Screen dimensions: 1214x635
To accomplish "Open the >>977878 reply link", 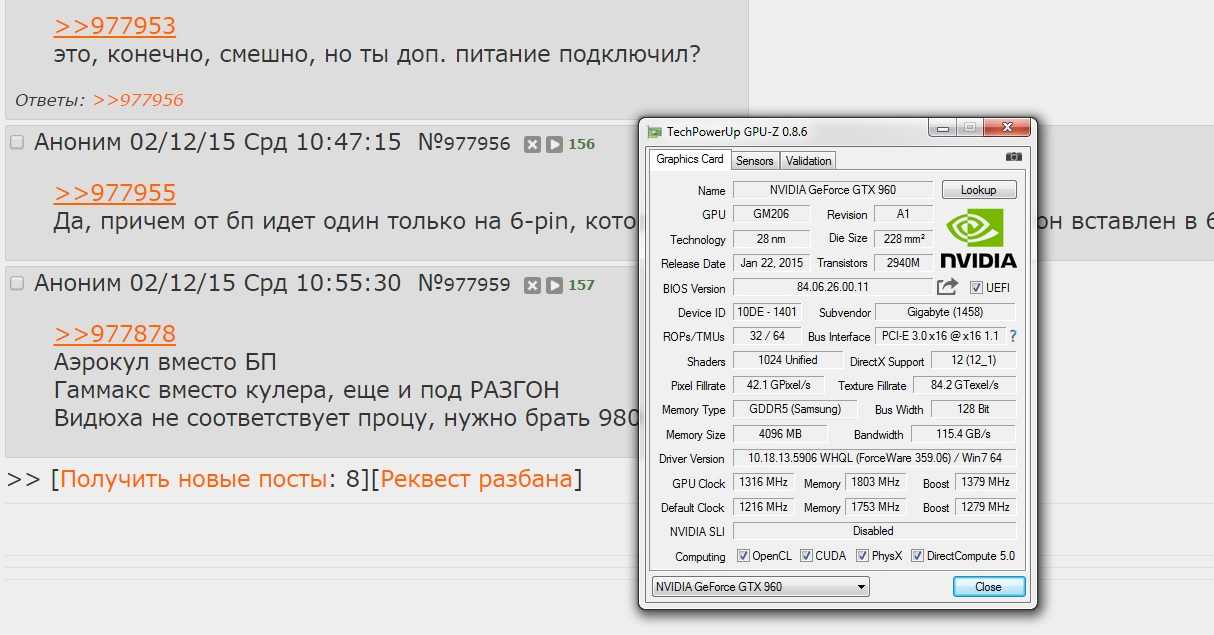I will pos(115,334).
